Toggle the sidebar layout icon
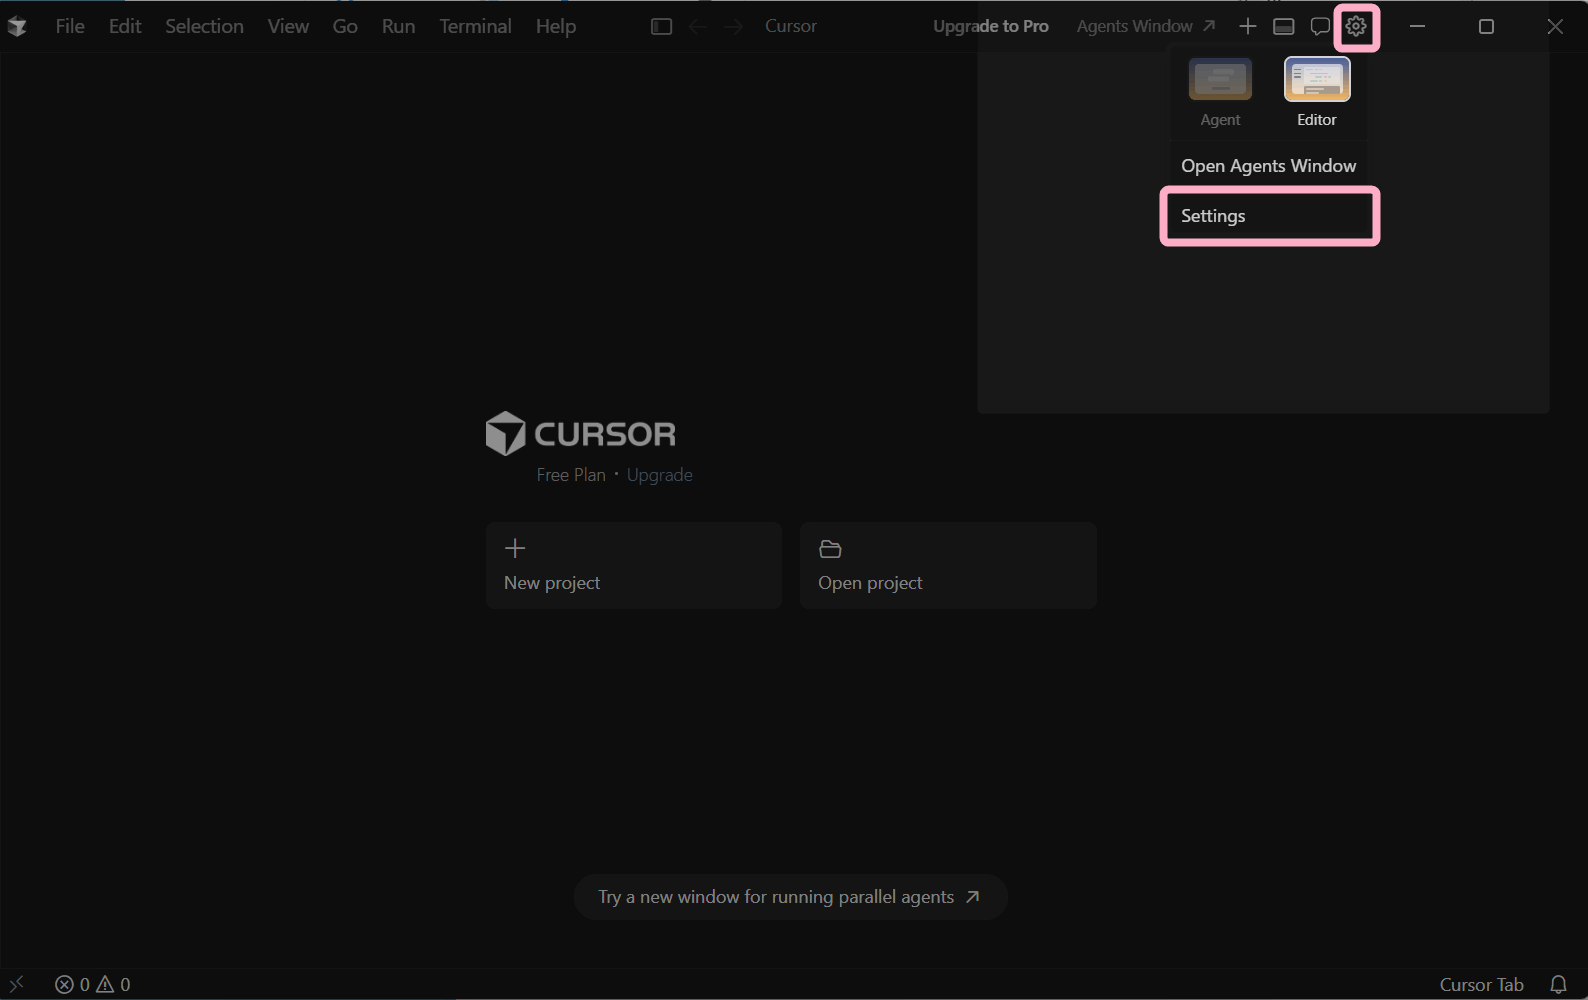Screen dimensions: 1588x1000 (661, 27)
